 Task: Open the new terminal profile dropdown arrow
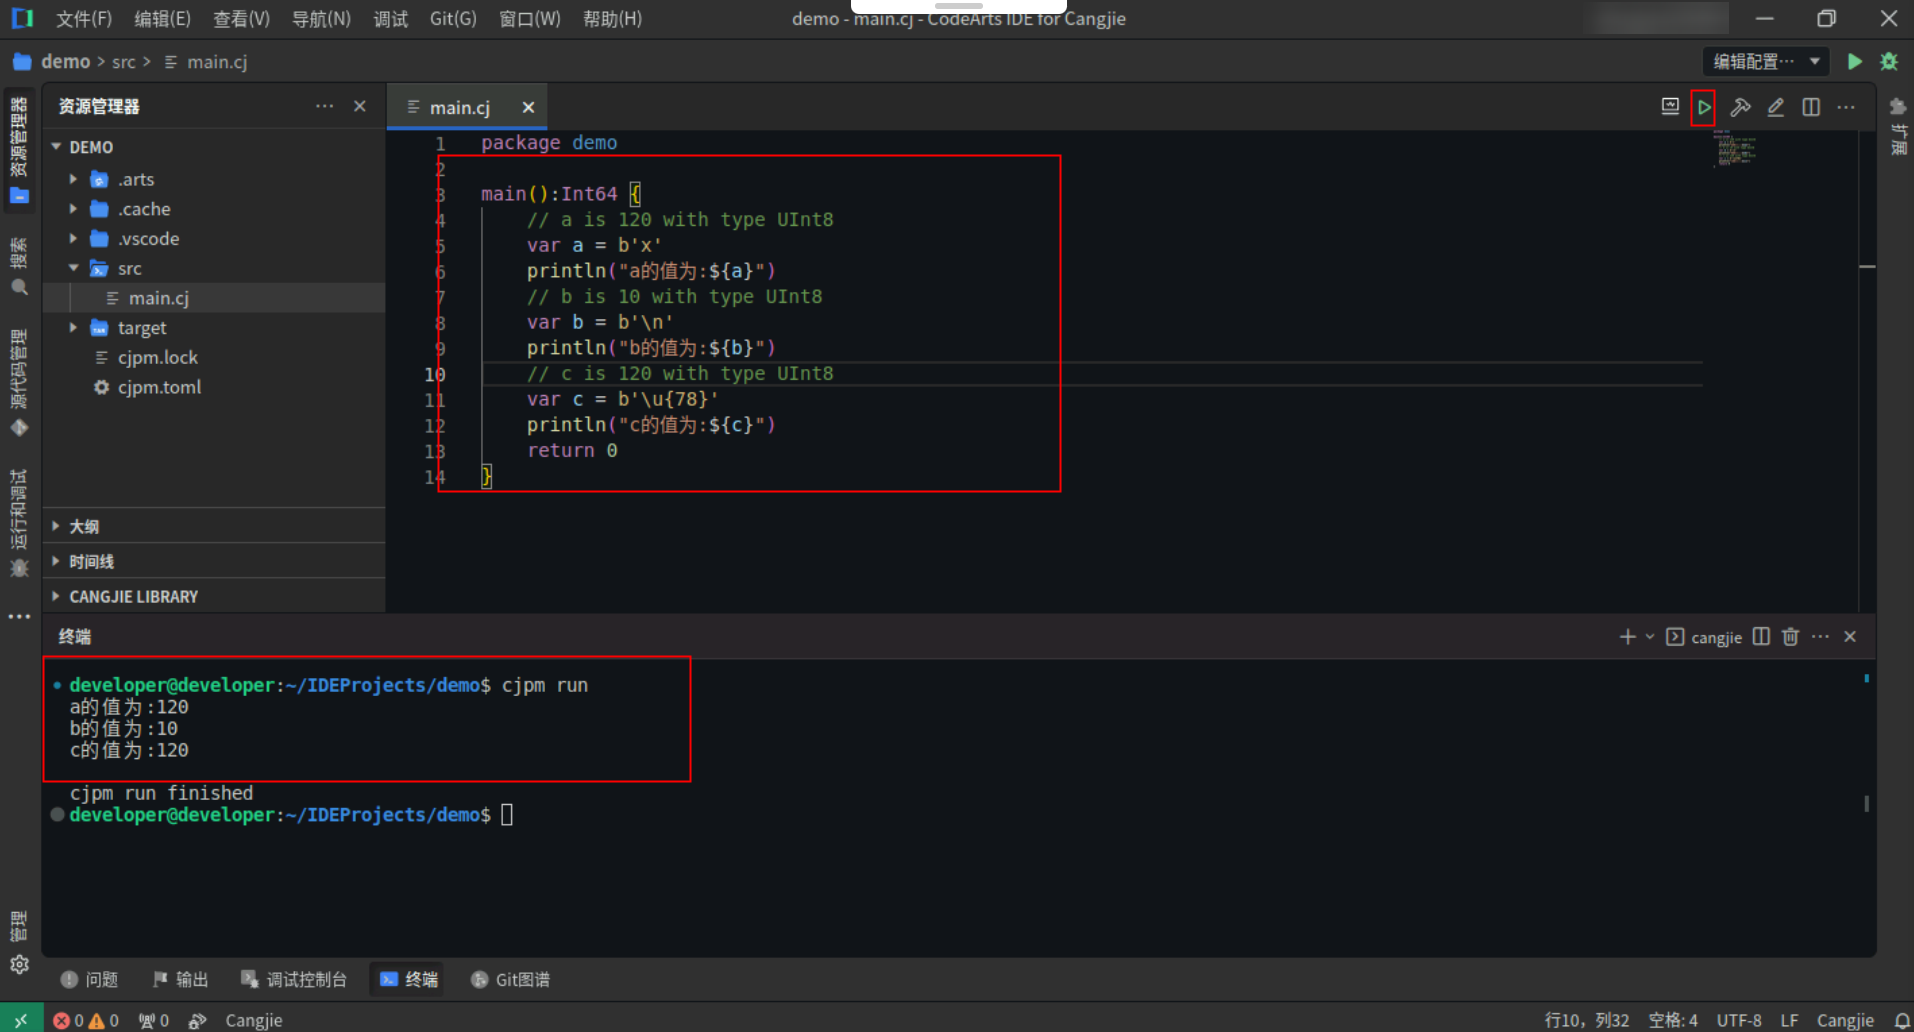click(1650, 637)
